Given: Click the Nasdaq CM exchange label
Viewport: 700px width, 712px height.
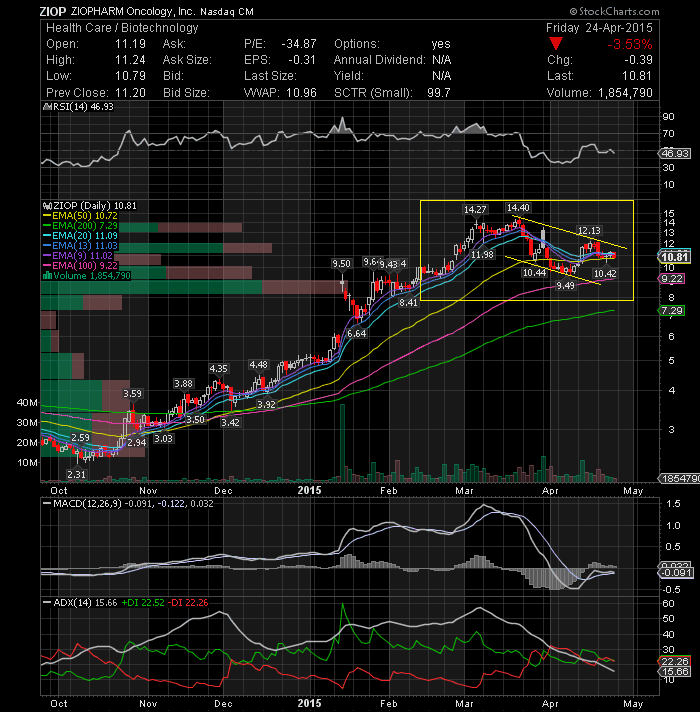Looking at the screenshot, I should (227, 12).
